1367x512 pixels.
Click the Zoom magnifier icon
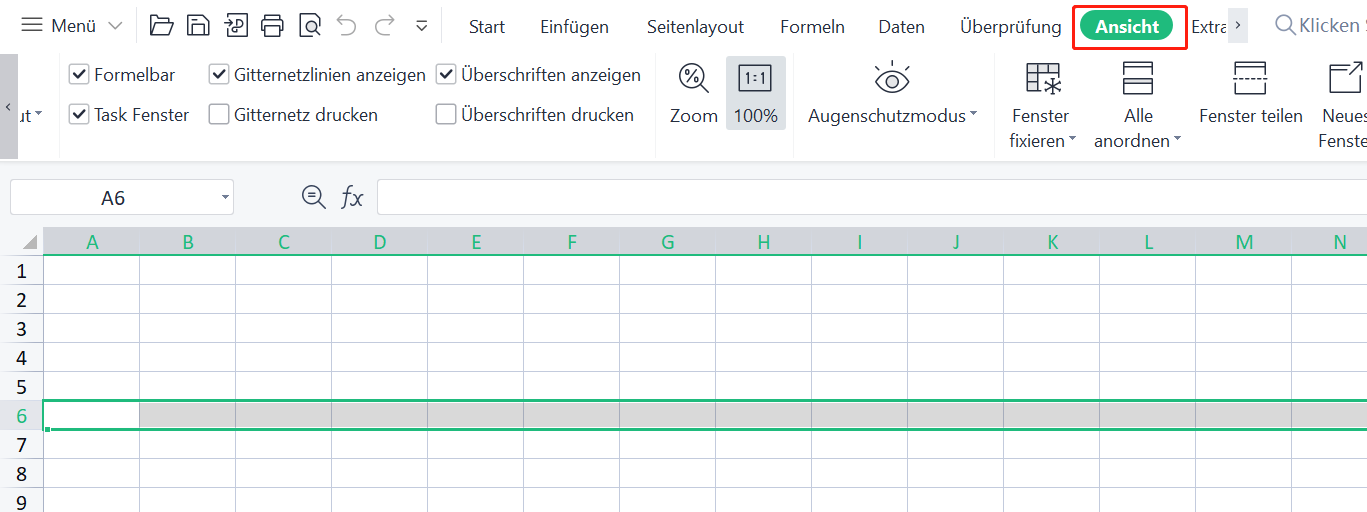693,77
